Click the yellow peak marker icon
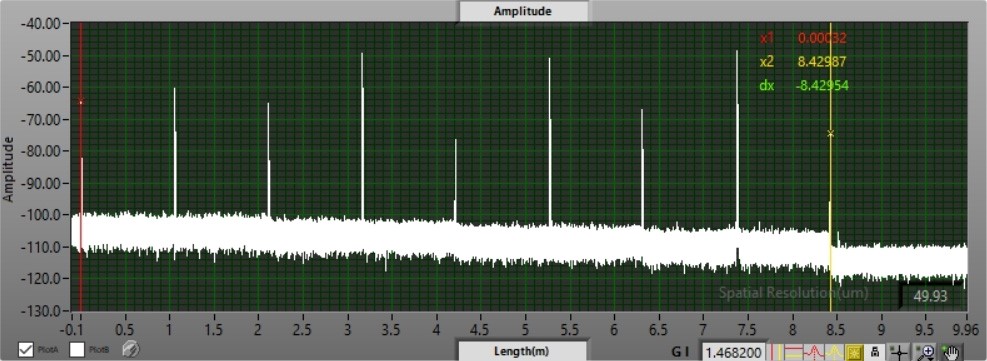Viewport: 987px width, 361px height. coord(835,351)
